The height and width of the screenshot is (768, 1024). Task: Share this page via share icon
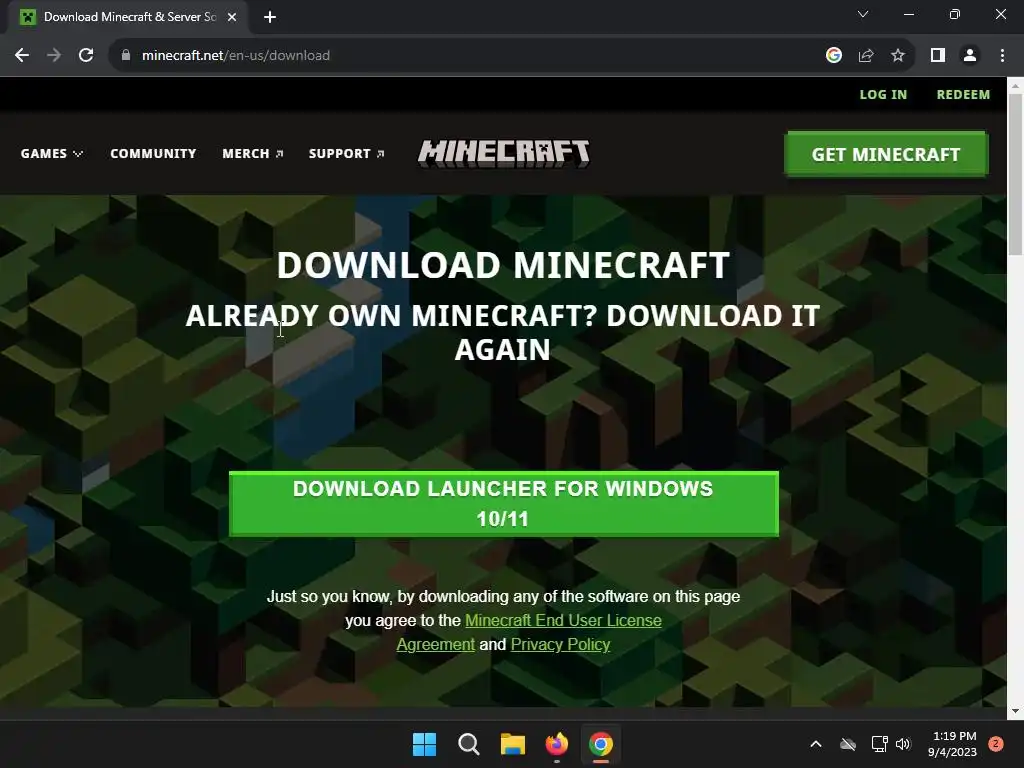point(866,56)
